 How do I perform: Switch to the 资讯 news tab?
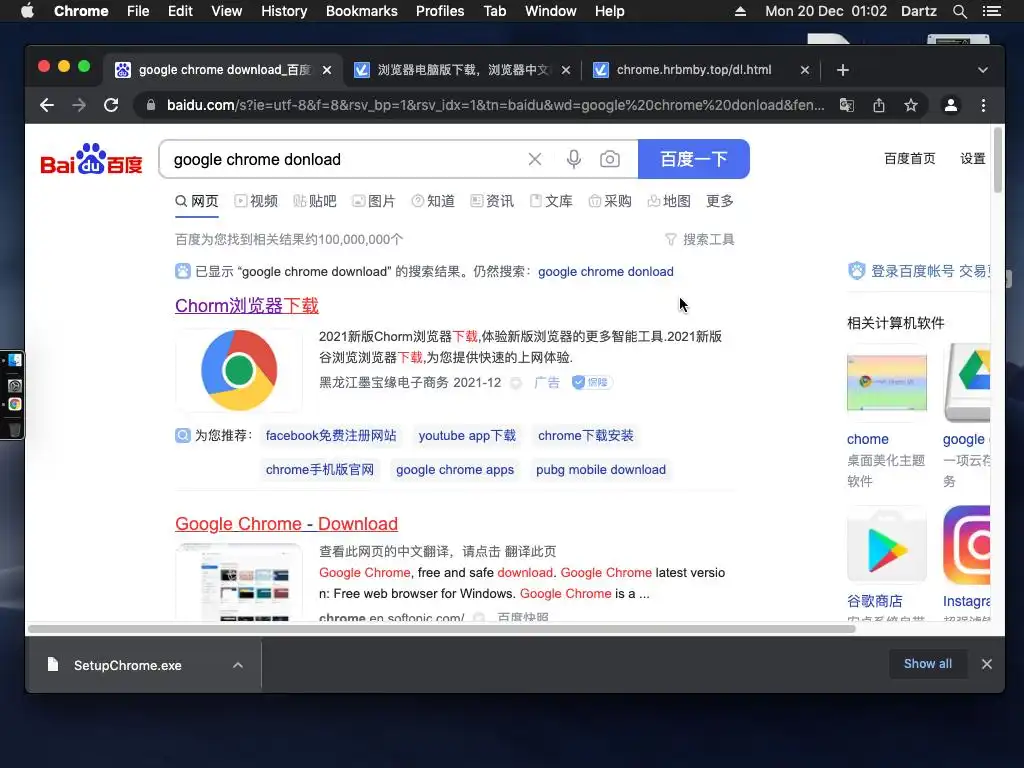click(x=492, y=201)
